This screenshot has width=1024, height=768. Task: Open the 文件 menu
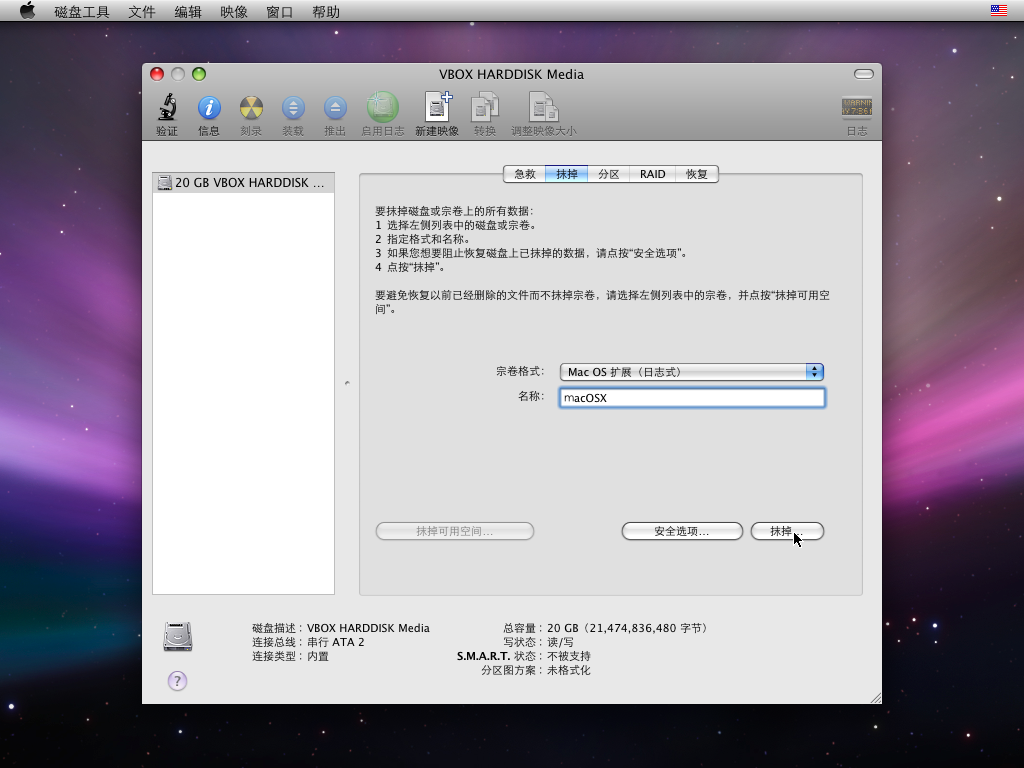coord(142,12)
